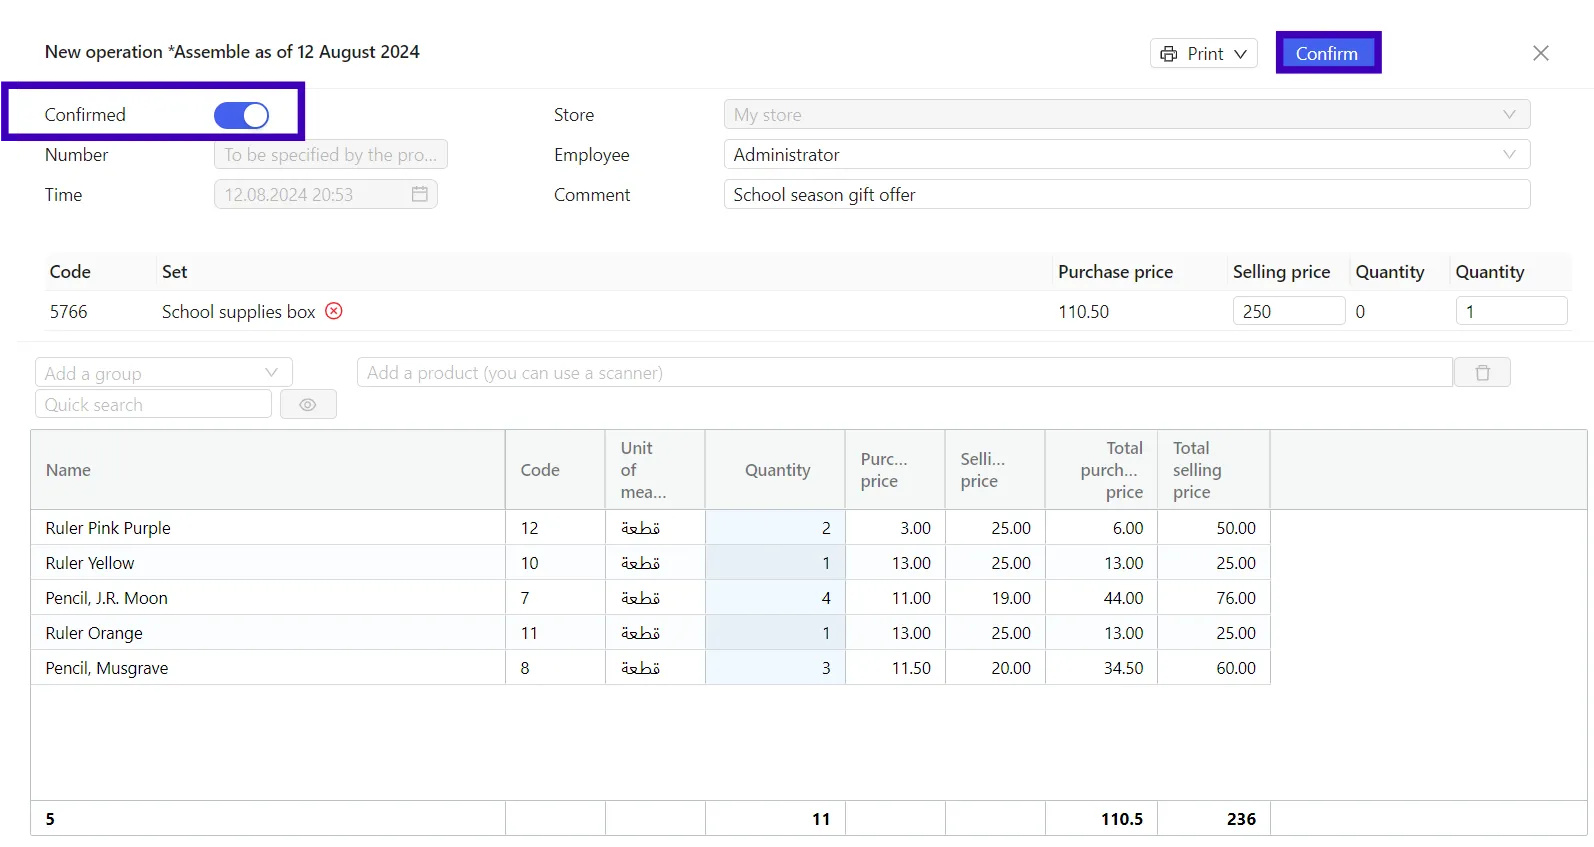Select the Ruler Orange row
Viewport: 1594px width, 847px height.
(650, 633)
